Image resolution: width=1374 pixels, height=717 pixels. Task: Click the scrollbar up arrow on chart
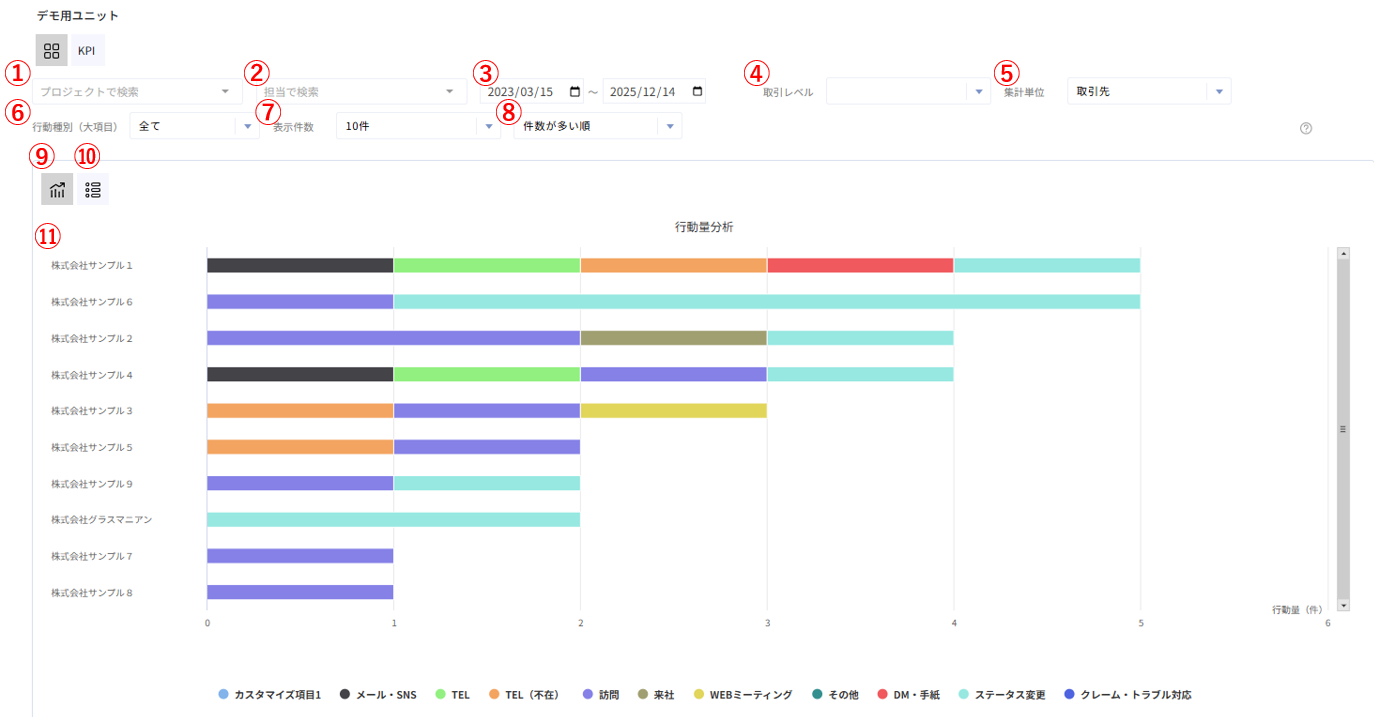(x=1343, y=254)
